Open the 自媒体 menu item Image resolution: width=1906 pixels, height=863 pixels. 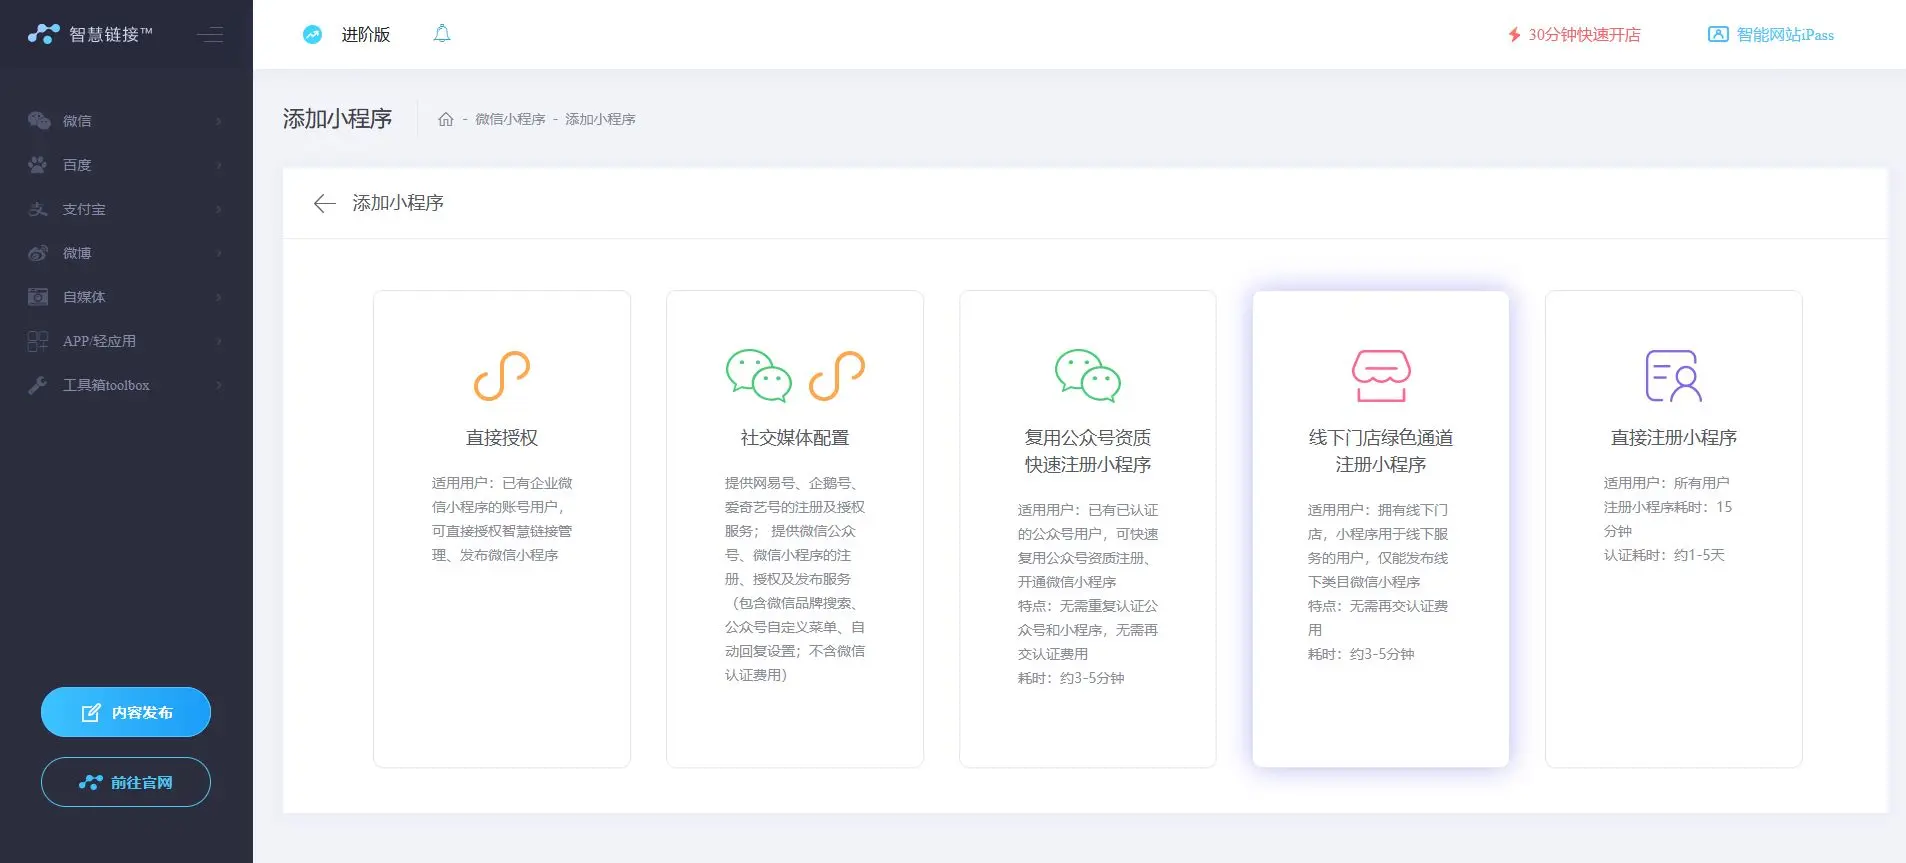click(x=125, y=297)
